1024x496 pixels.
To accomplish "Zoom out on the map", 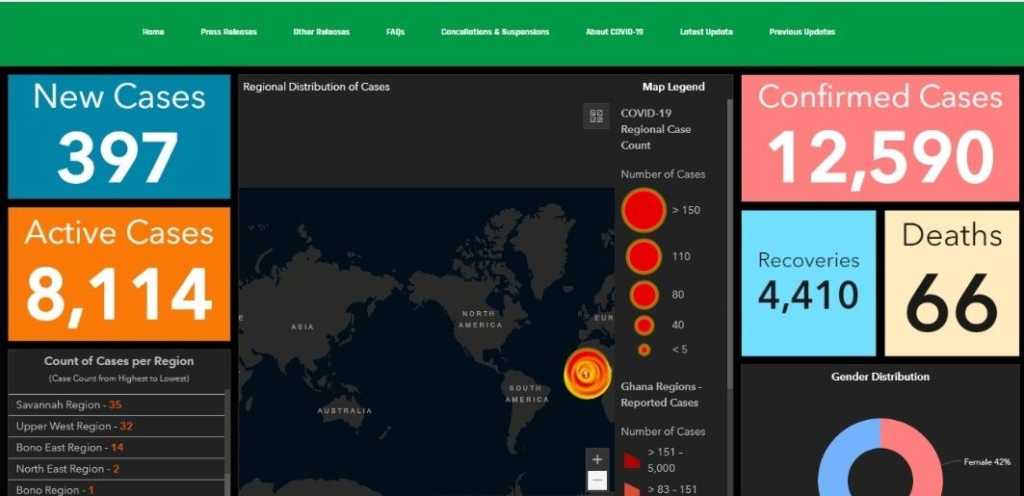I will [x=597, y=482].
